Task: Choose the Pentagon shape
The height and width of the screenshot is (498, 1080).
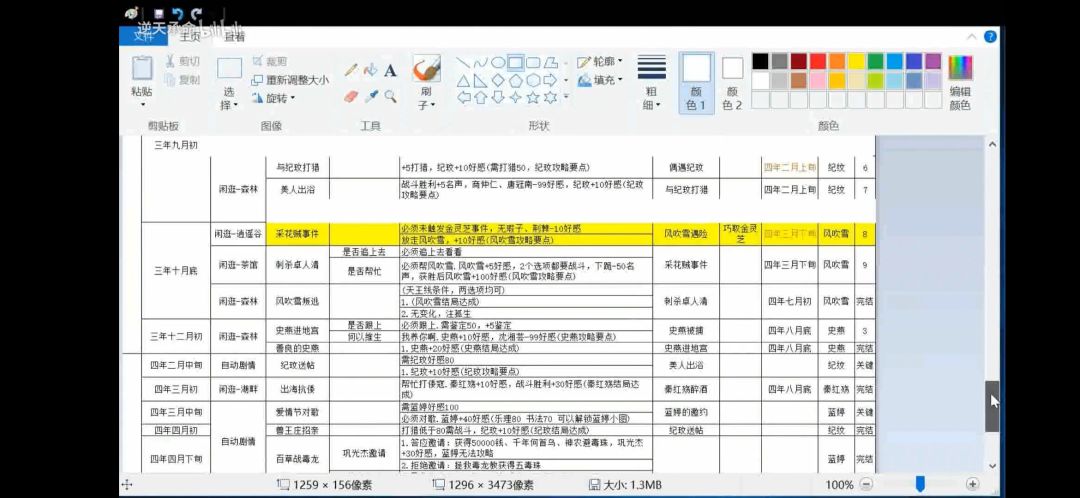Action: (515, 80)
